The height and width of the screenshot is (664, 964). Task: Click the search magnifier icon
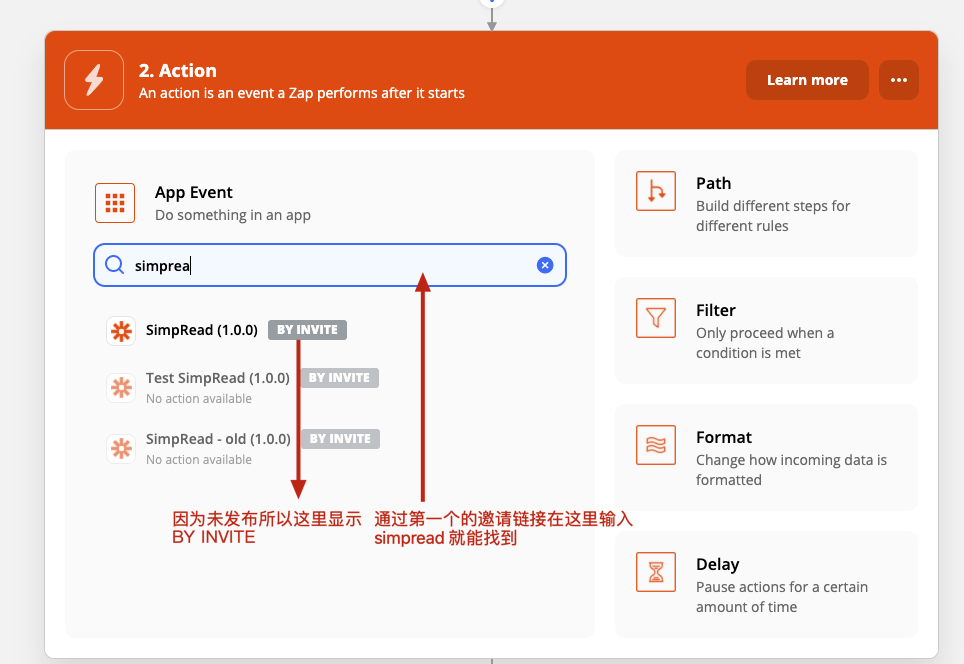(x=114, y=265)
